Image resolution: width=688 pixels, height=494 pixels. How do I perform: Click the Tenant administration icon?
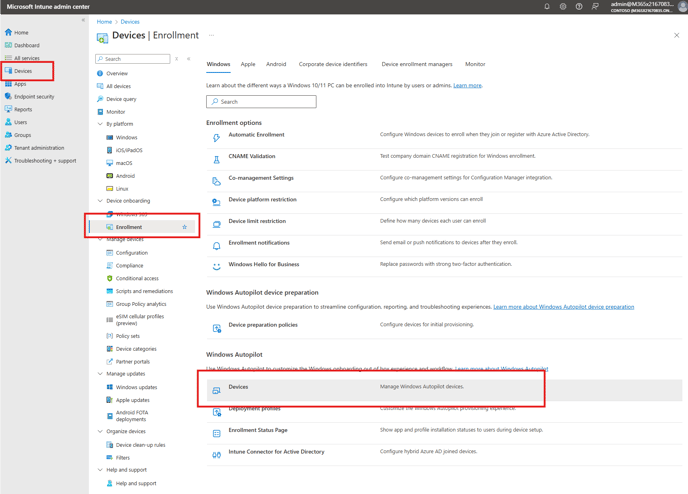pos(8,148)
